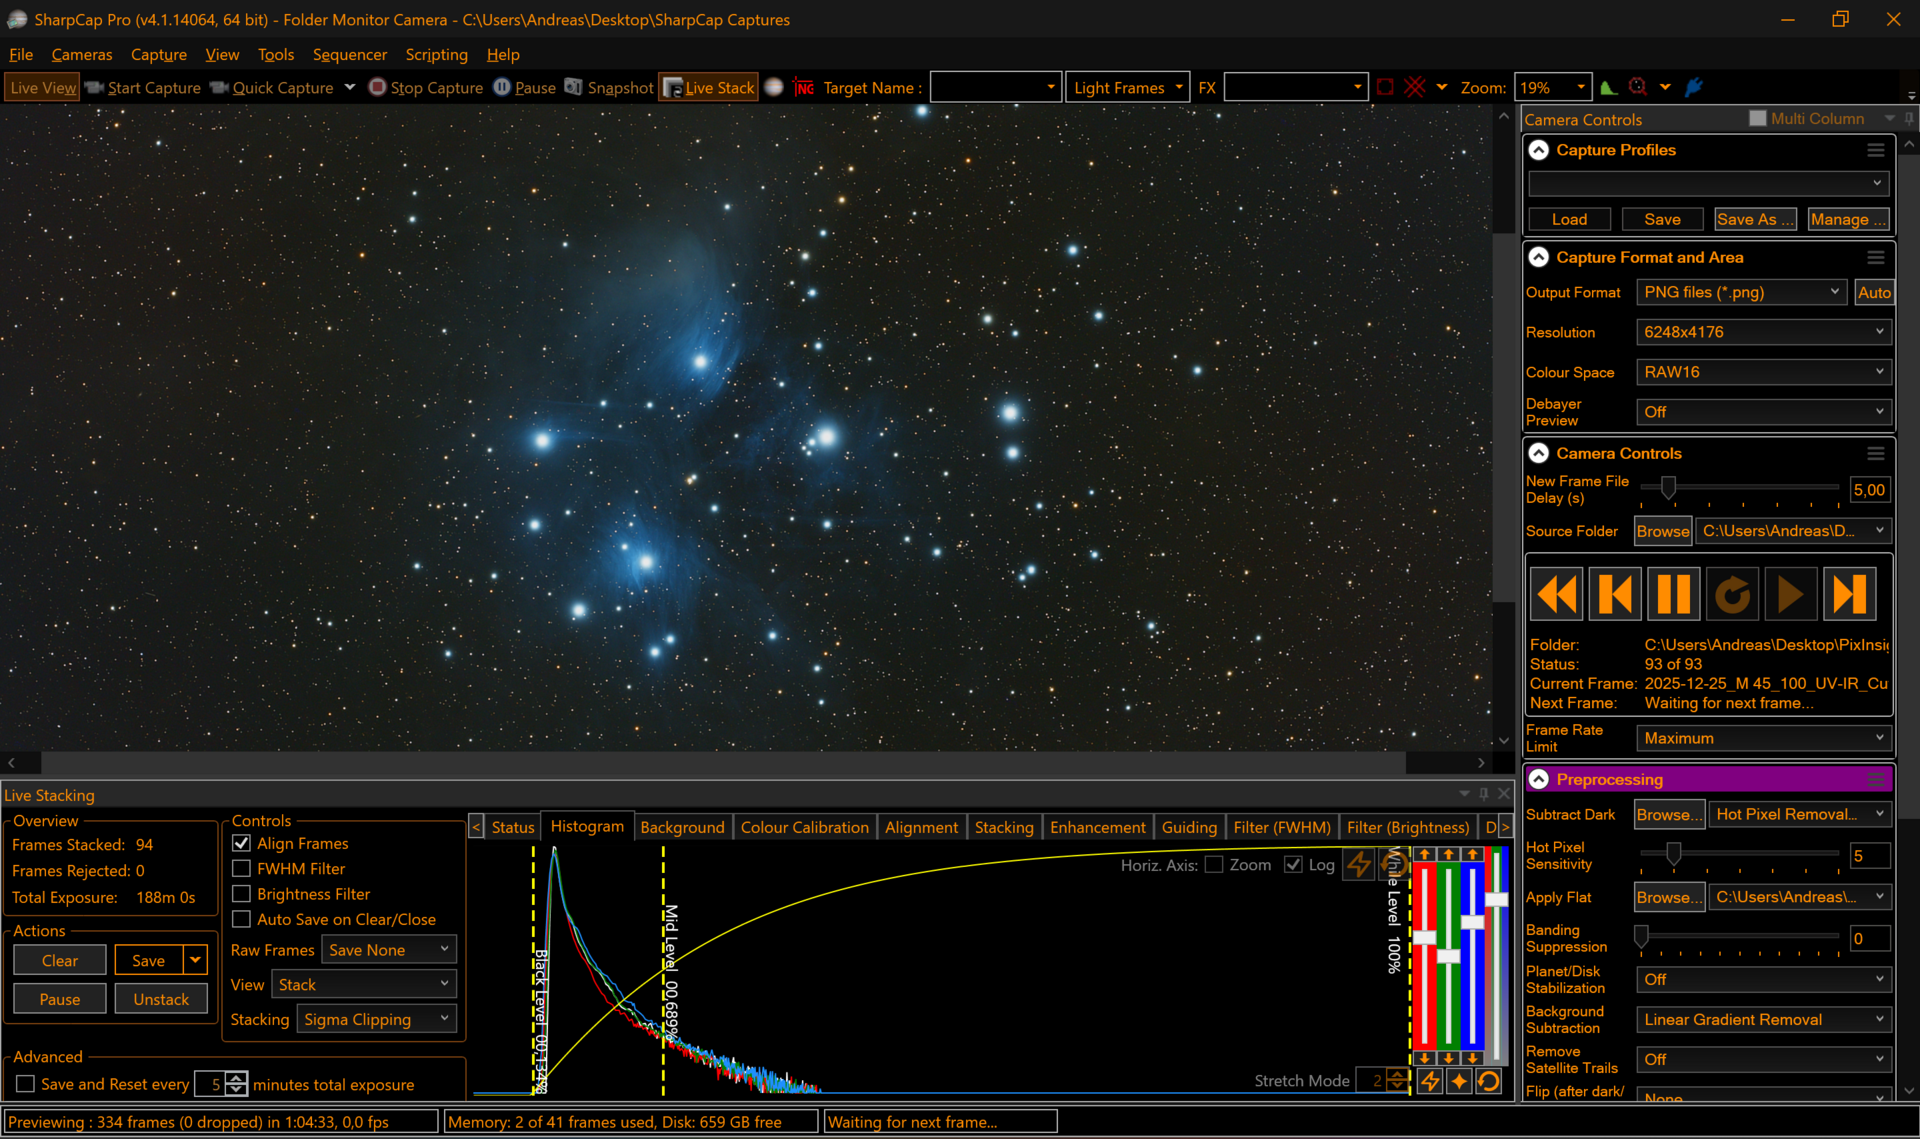The image size is (1920, 1139).
Task: Open the Zoom 19% dropdown
Action: pos(1552,88)
